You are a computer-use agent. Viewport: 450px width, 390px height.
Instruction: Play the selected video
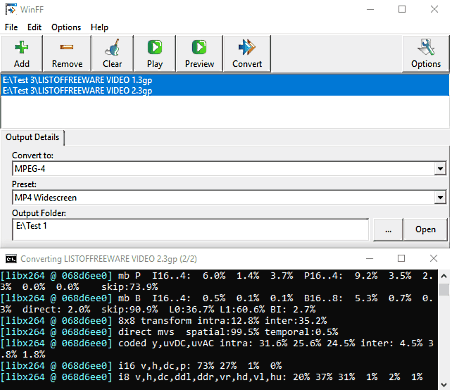coord(155,54)
